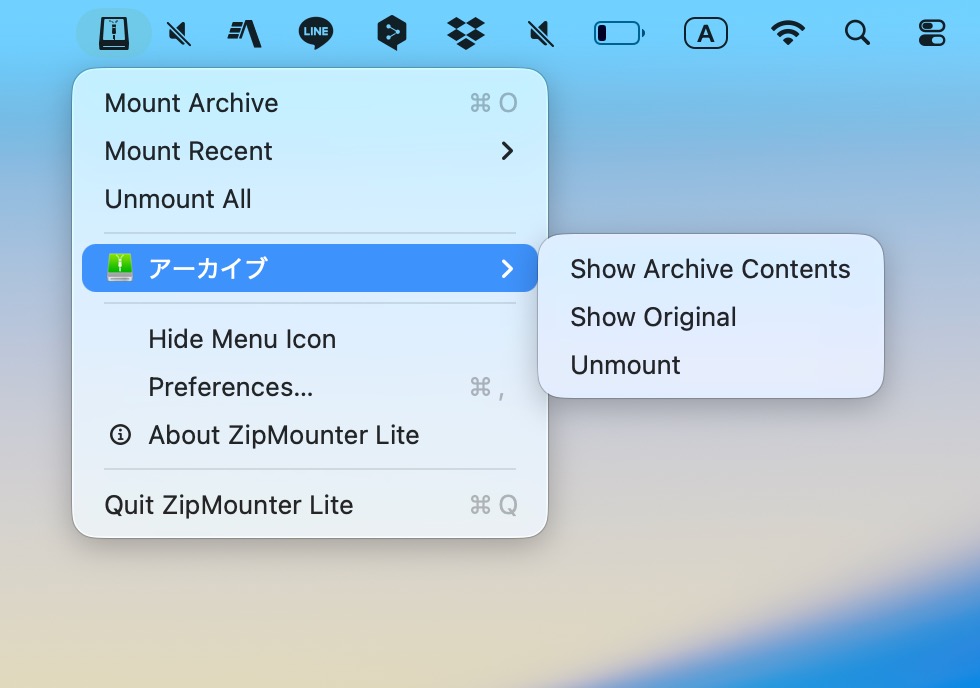Select Show Archive Contents in submenu

[x=710, y=269]
